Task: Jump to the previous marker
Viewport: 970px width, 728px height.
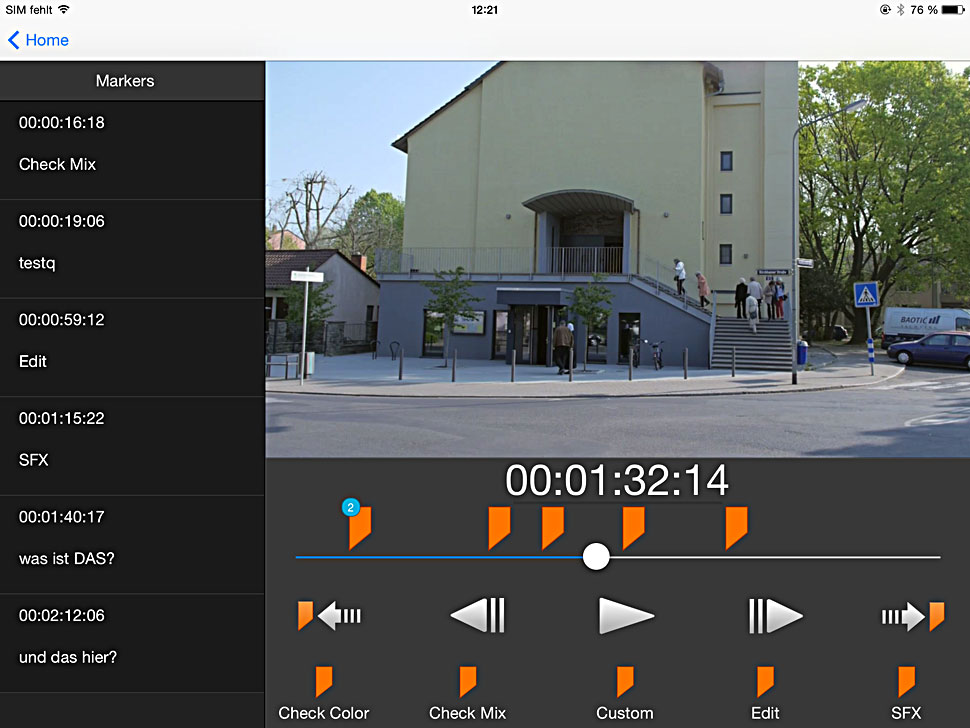Action: [x=329, y=616]
